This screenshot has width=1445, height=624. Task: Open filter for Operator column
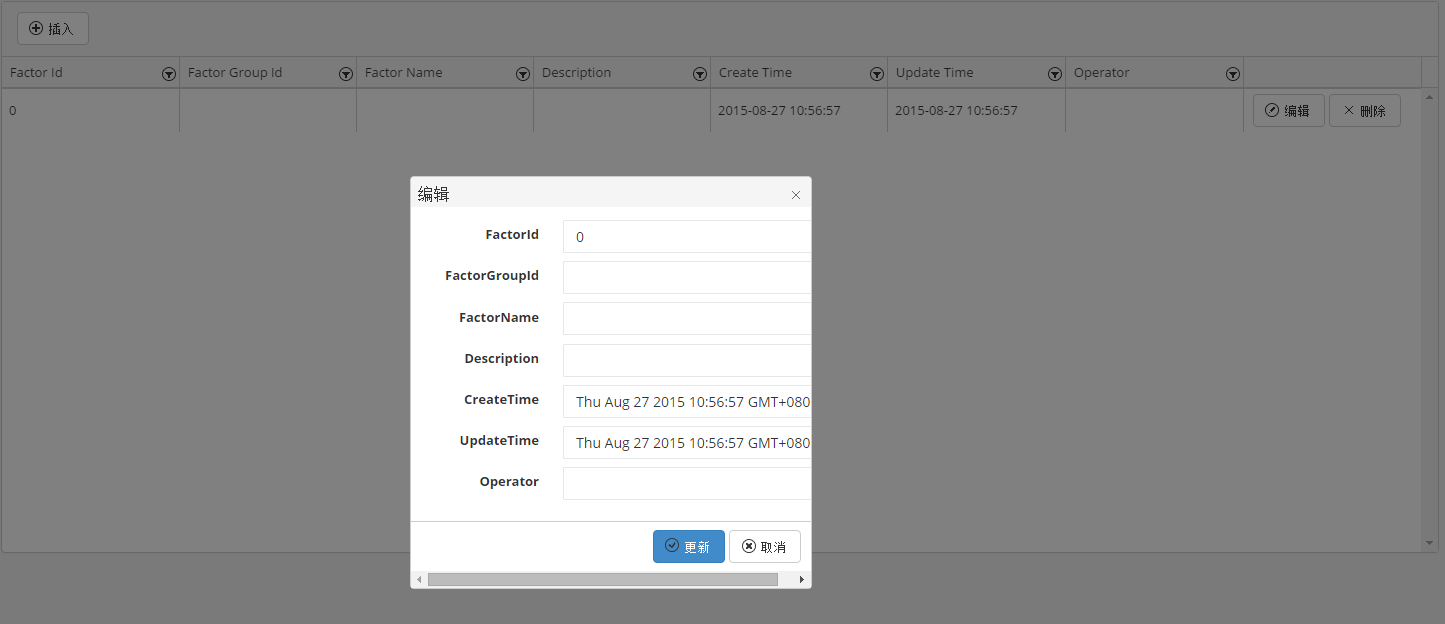click(x=1233, y=74)
